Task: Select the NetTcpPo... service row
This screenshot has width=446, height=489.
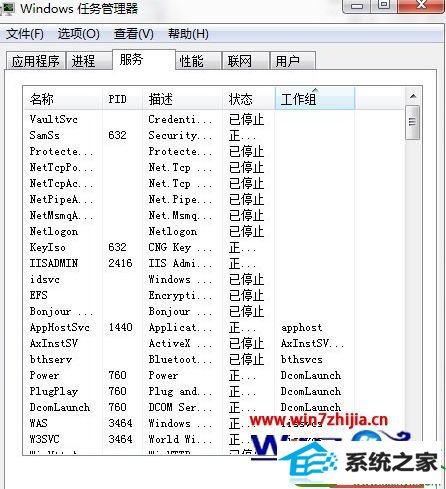Action: pos(213,167)
